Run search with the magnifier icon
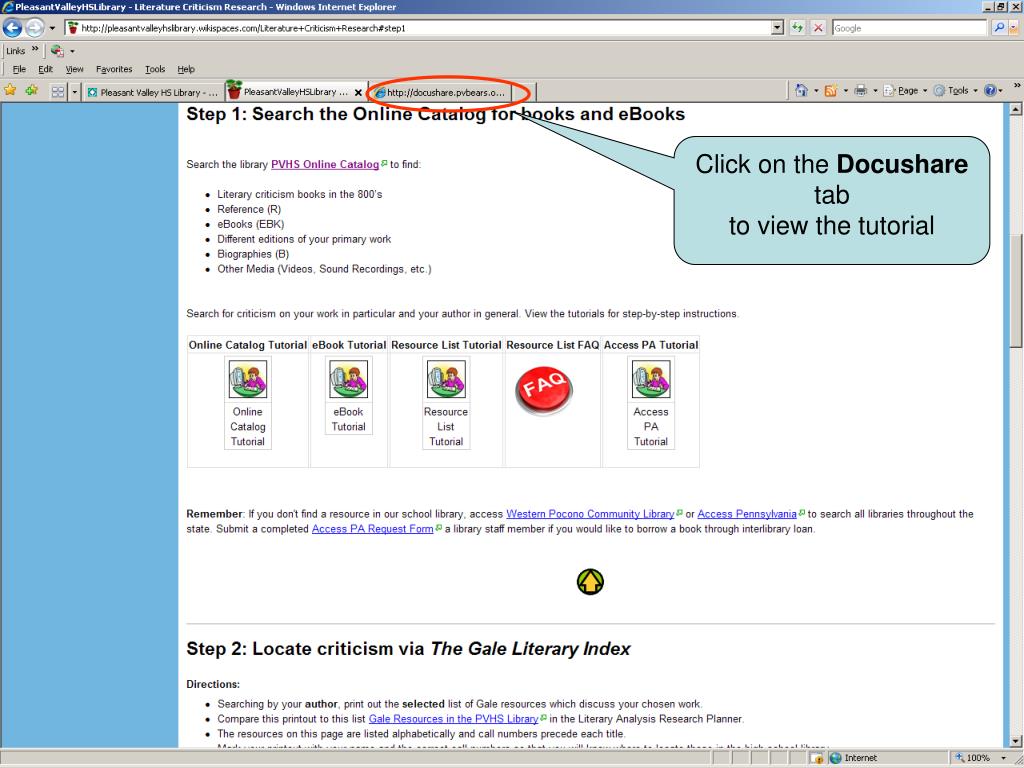The height and width of the screenshot is (768, 1024). 999,28
